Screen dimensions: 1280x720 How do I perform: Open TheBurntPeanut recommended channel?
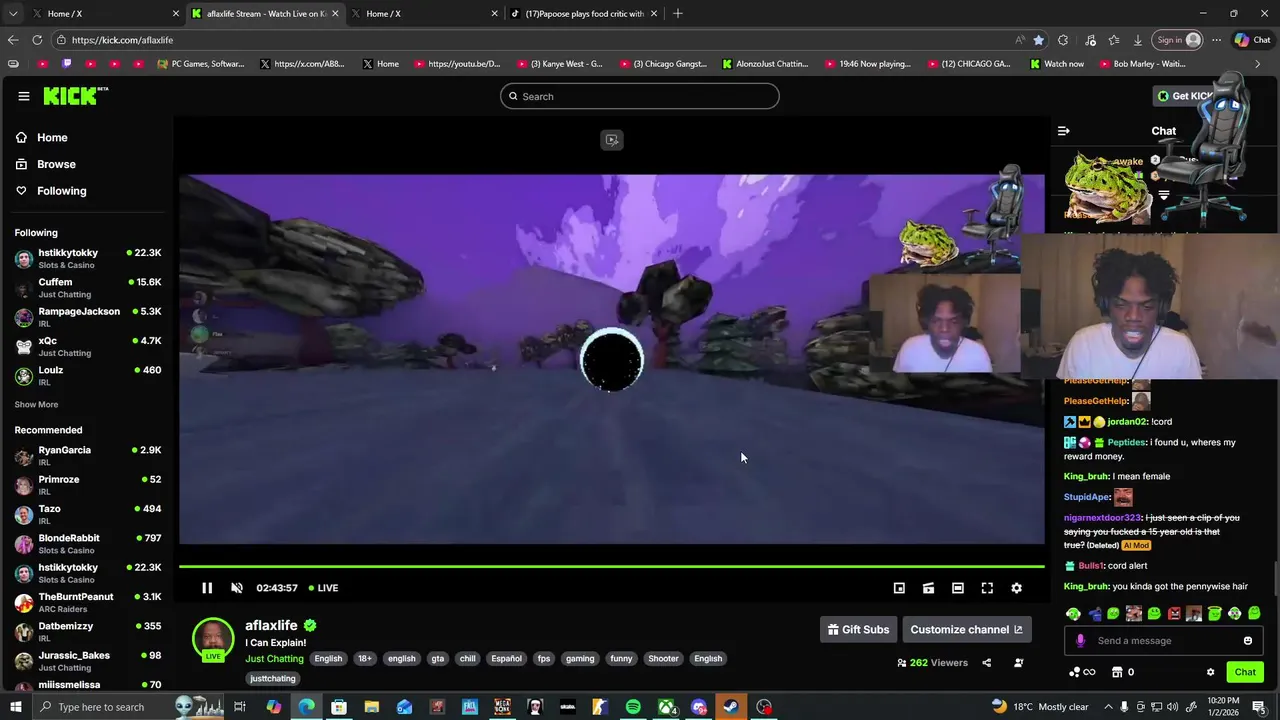click(x=88, y=602)
